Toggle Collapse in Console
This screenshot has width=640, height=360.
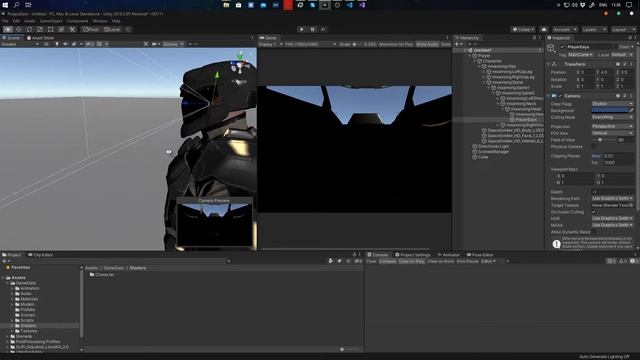[x=387, y=261]
